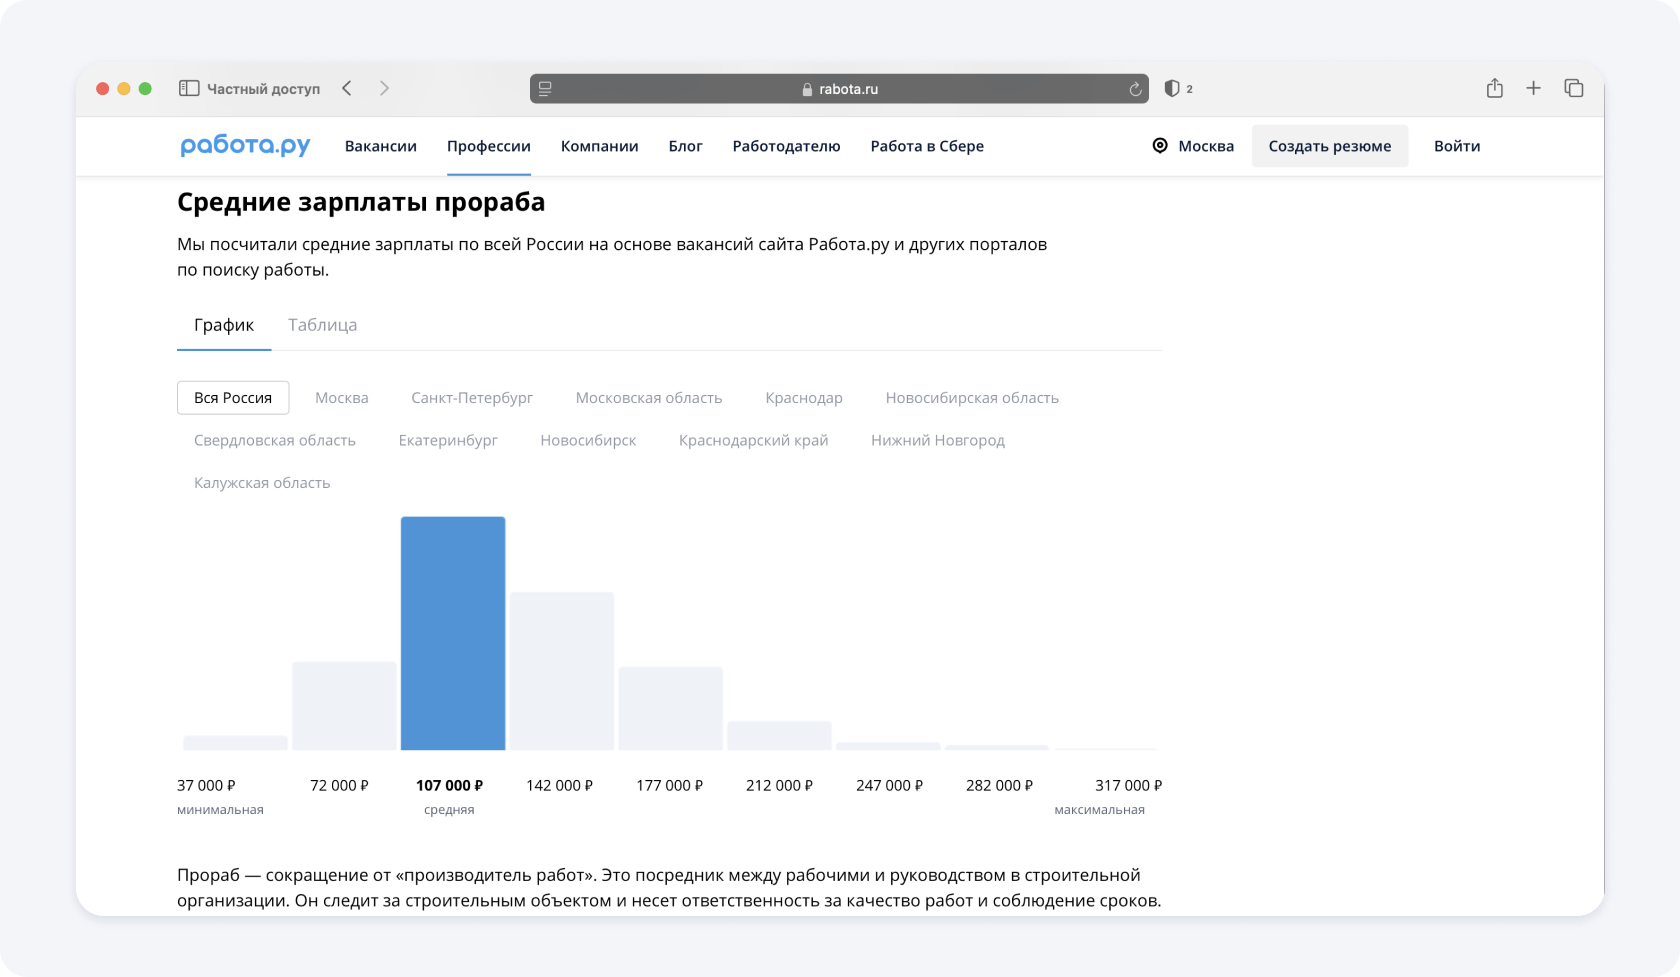
Task: Click the blue 107 000 ₽ bar
Action: click(x=453, y=633)
